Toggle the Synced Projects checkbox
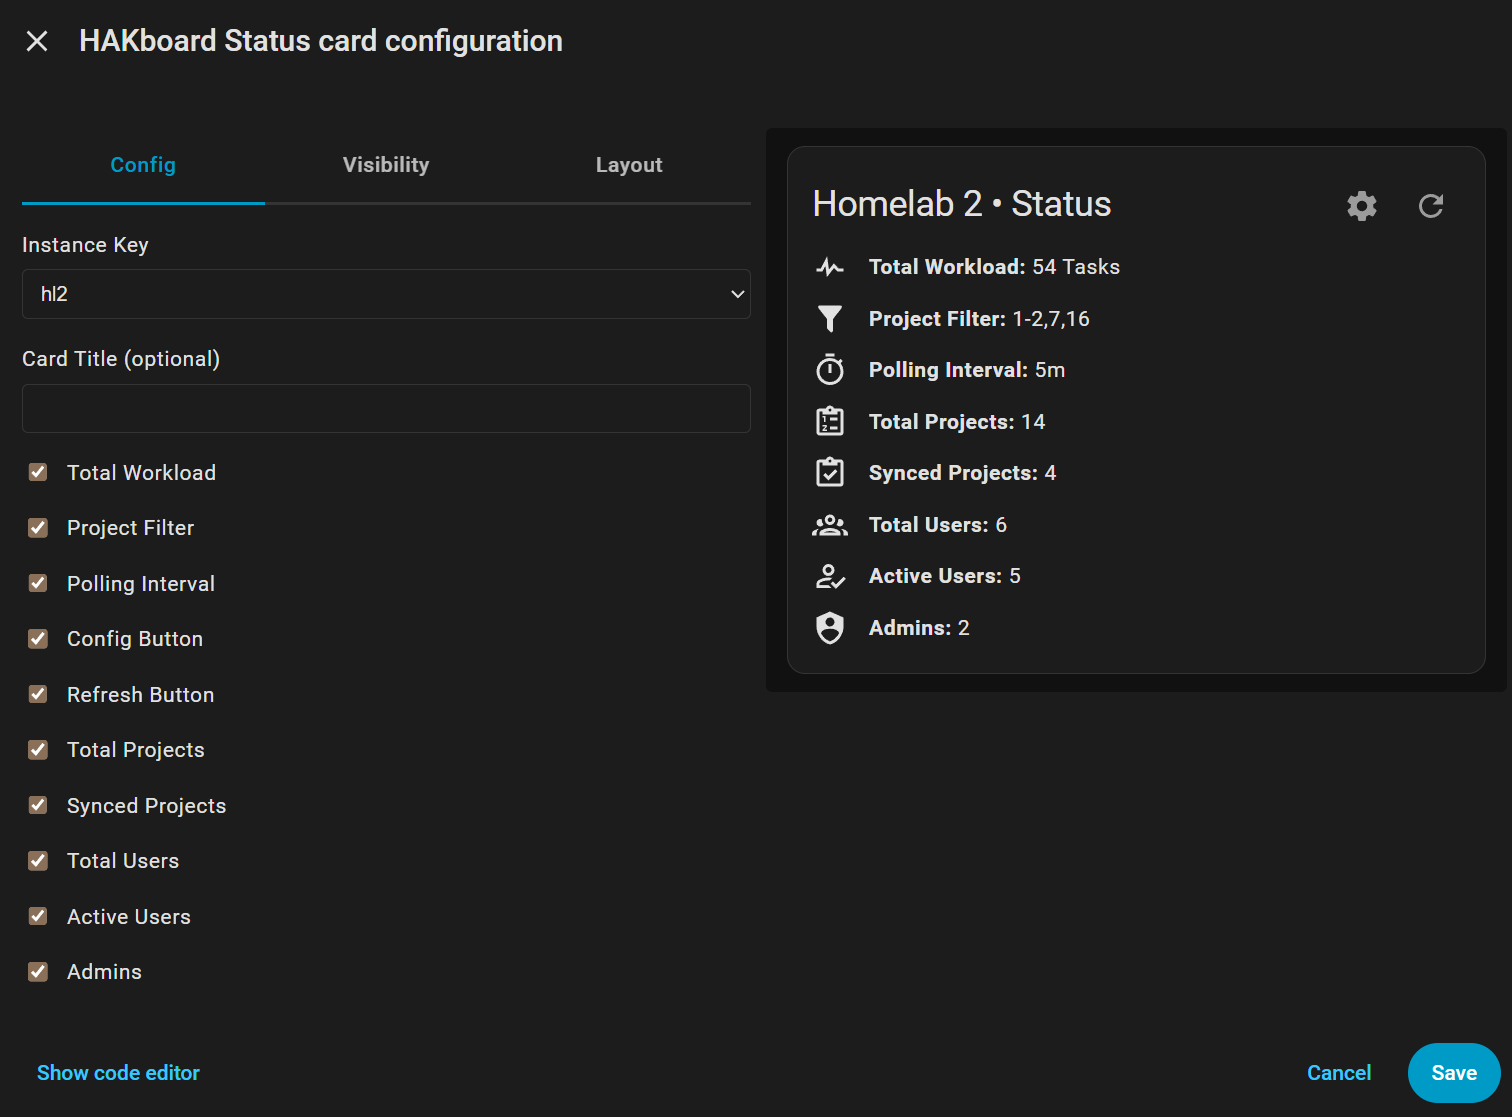The height and width of the screenshot is (1117, 1512). [x=38, y=805]
